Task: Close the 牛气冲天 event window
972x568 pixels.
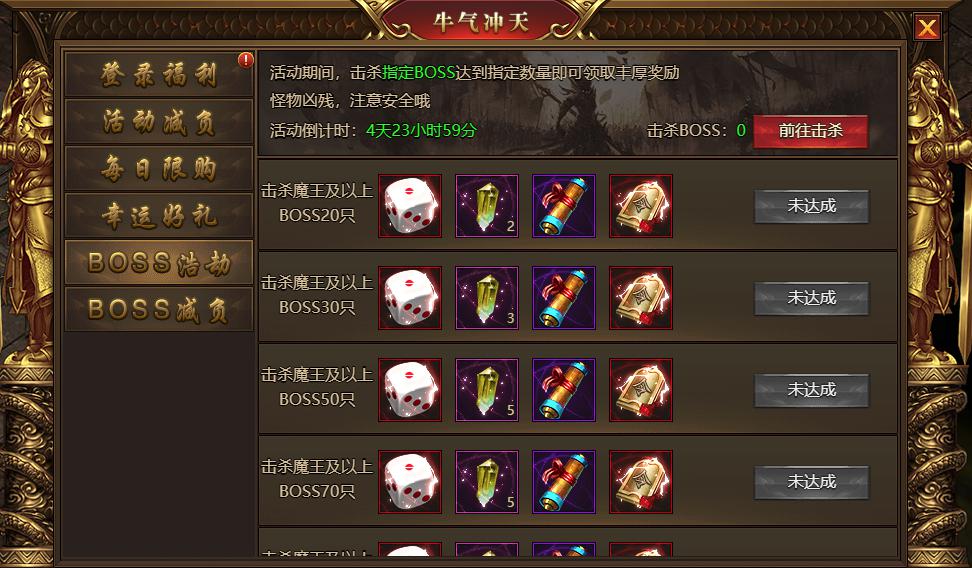Action: (927, 27)
